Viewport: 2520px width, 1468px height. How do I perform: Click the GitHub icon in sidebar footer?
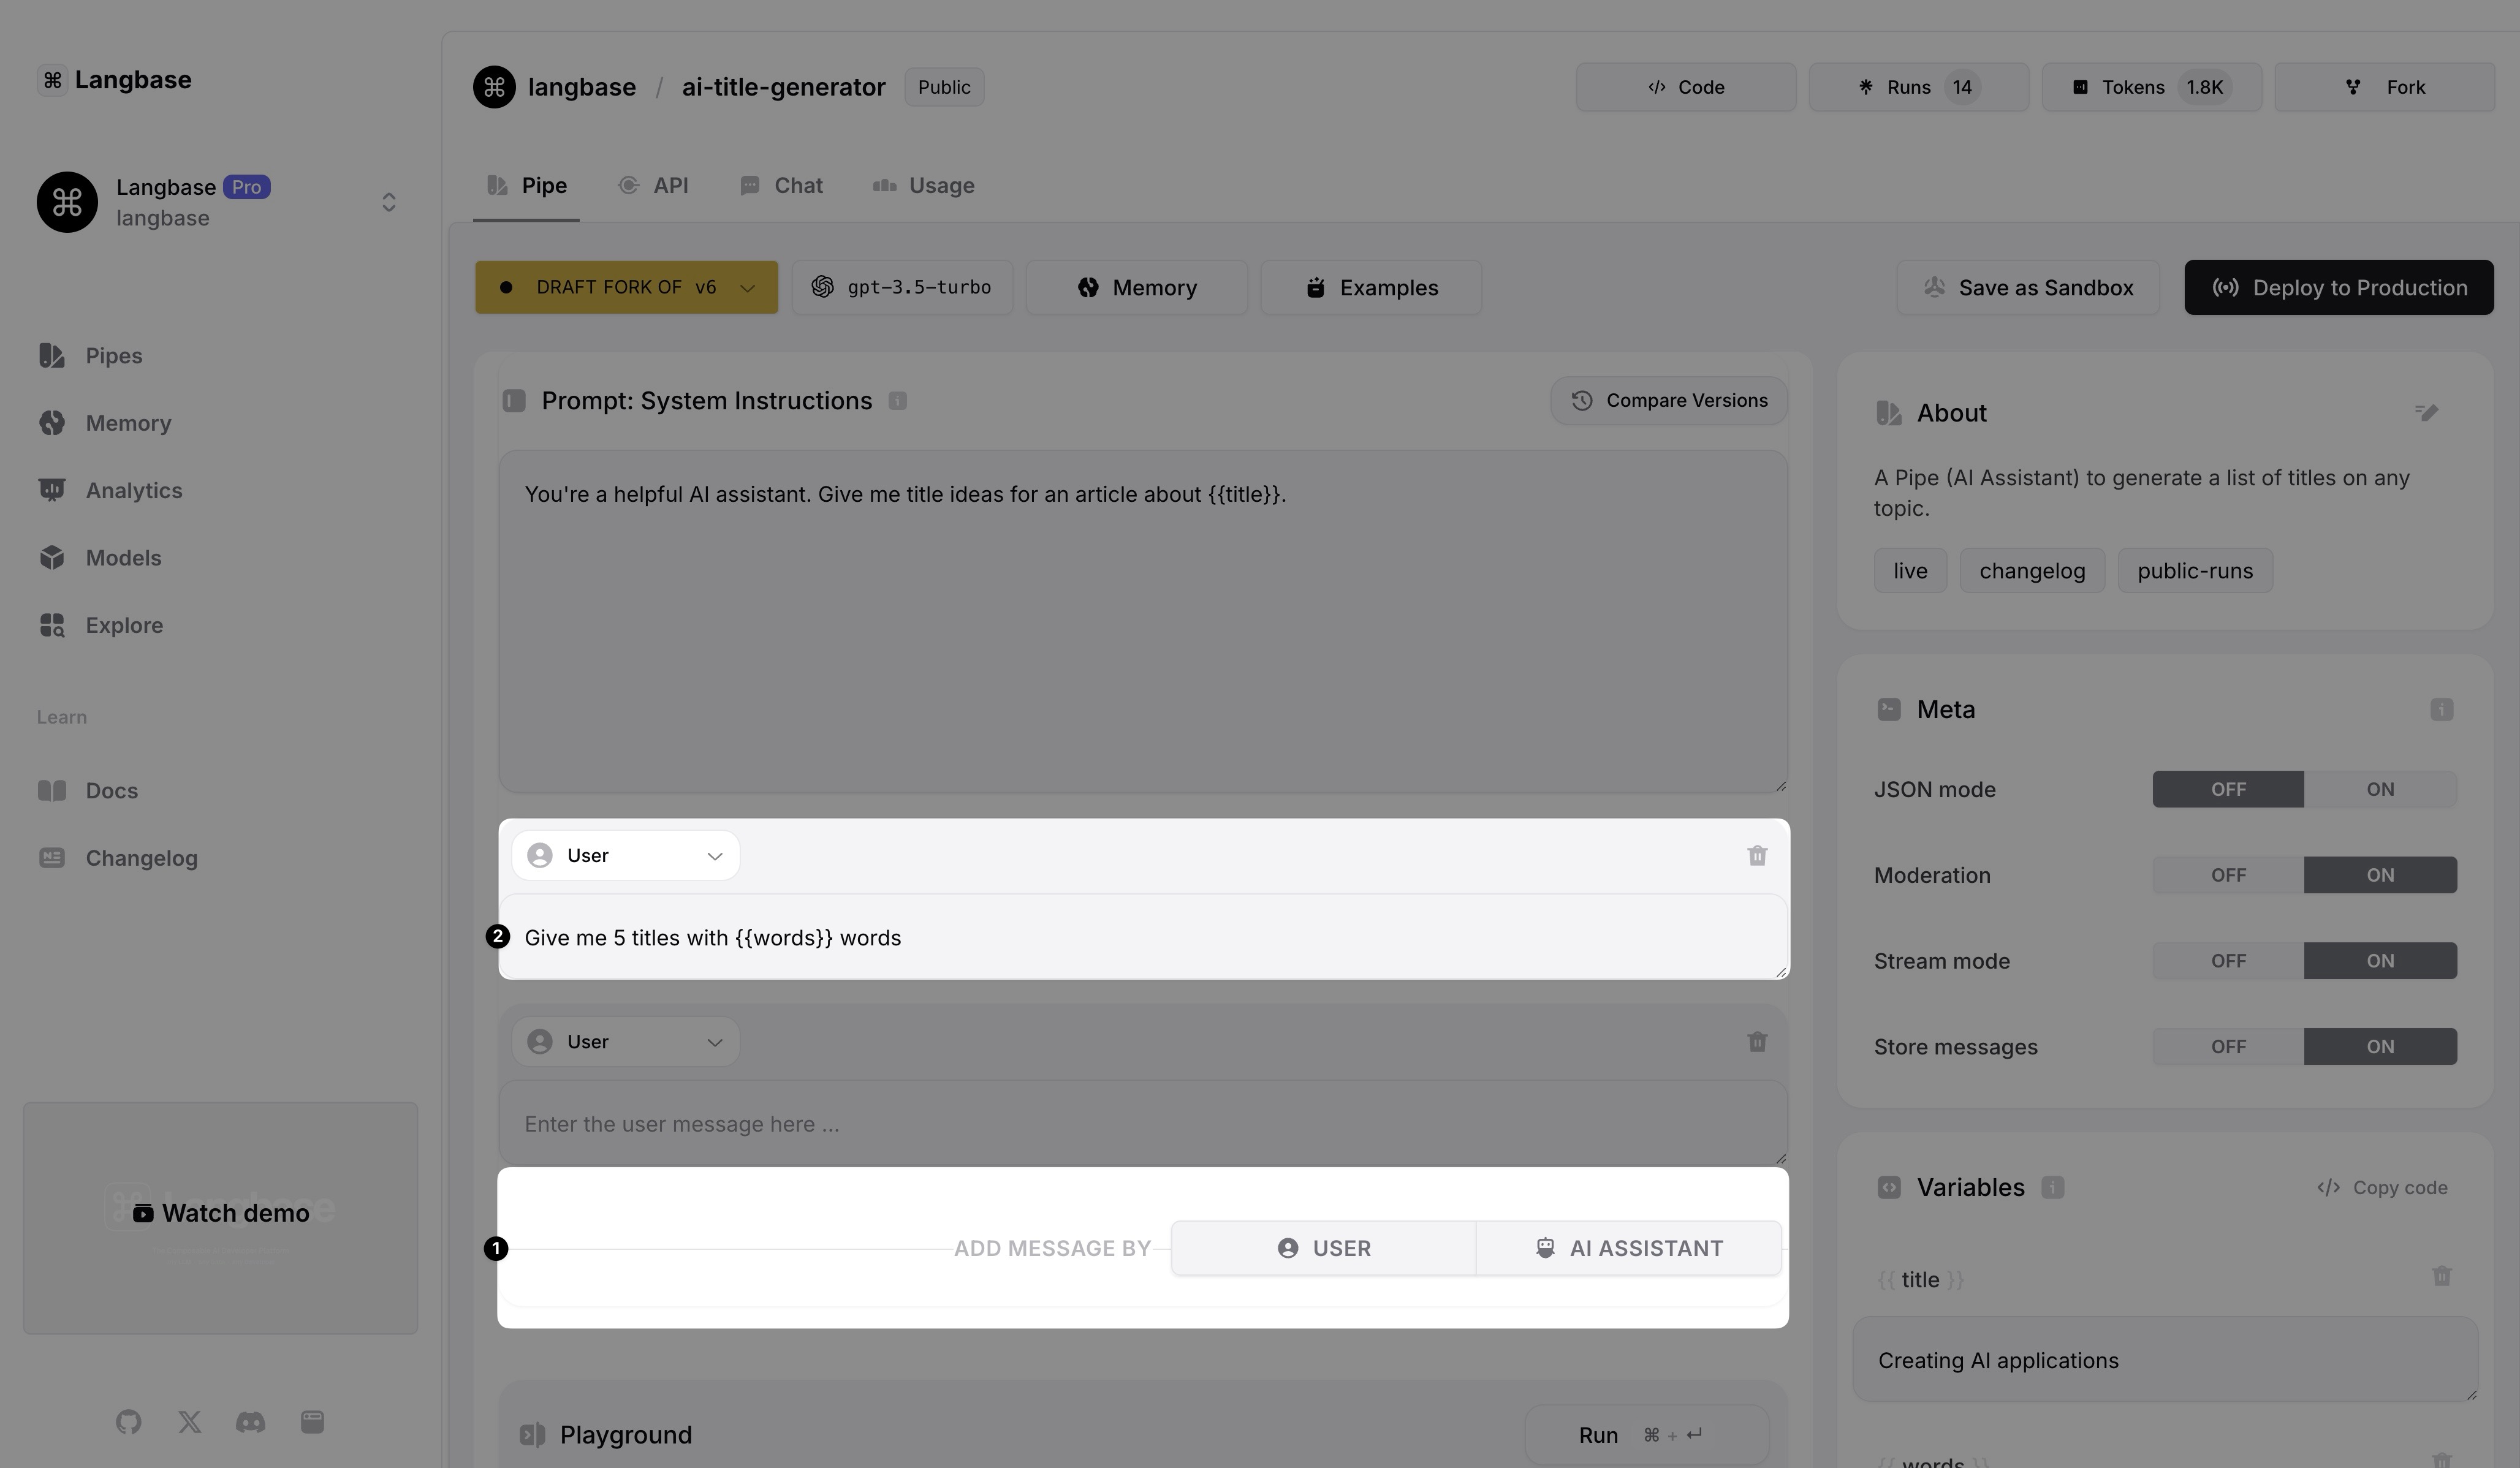click(x=128, y=1422)
